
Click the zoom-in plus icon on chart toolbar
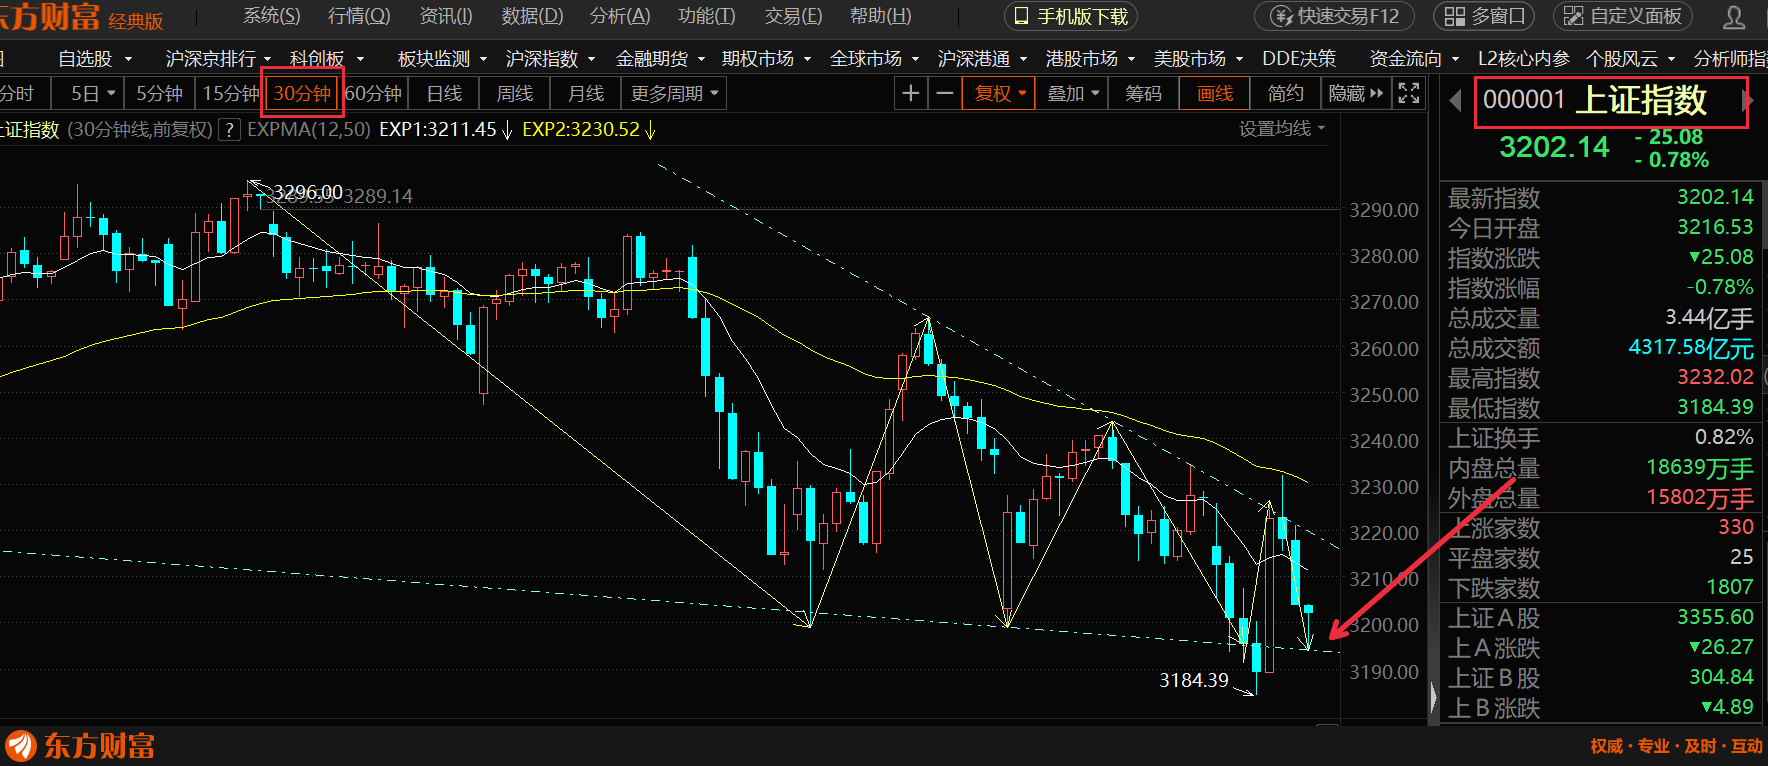910,94
